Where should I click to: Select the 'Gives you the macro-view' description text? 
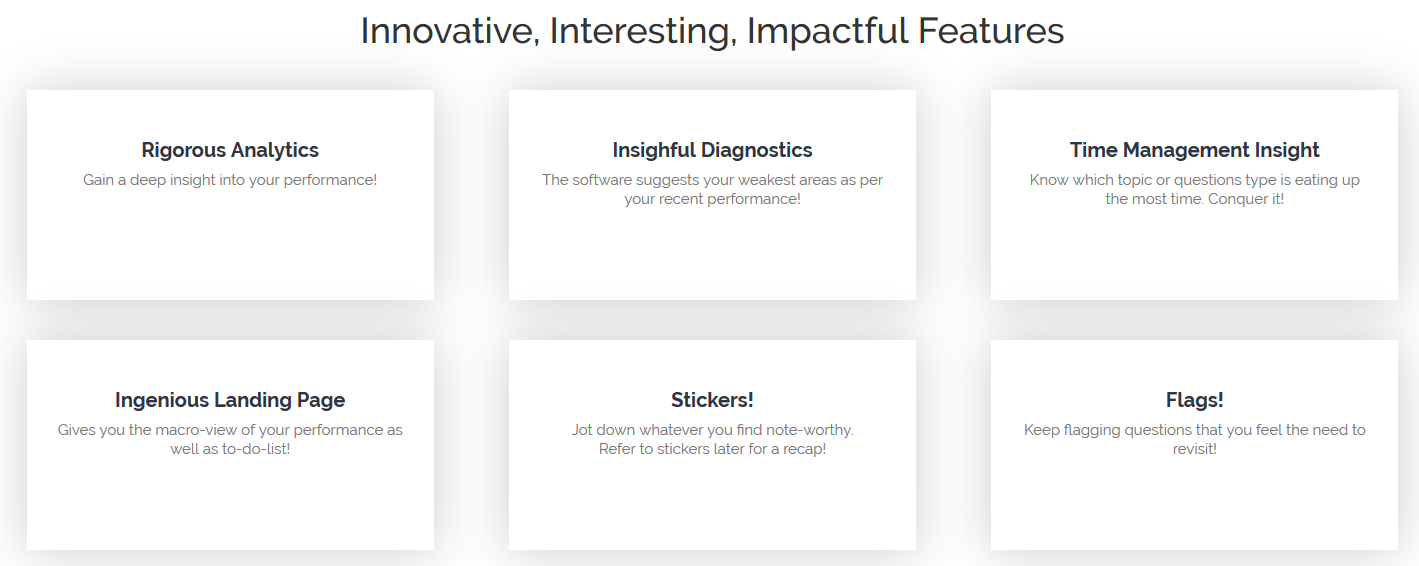[230, 439]
